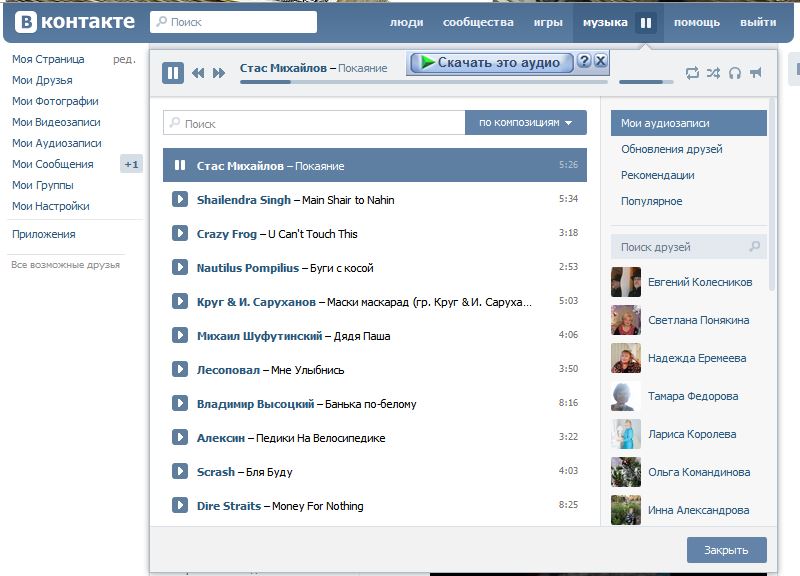
Task: Click the VKontakte logo
Action: pyautogui.click(x=75, y=22)
